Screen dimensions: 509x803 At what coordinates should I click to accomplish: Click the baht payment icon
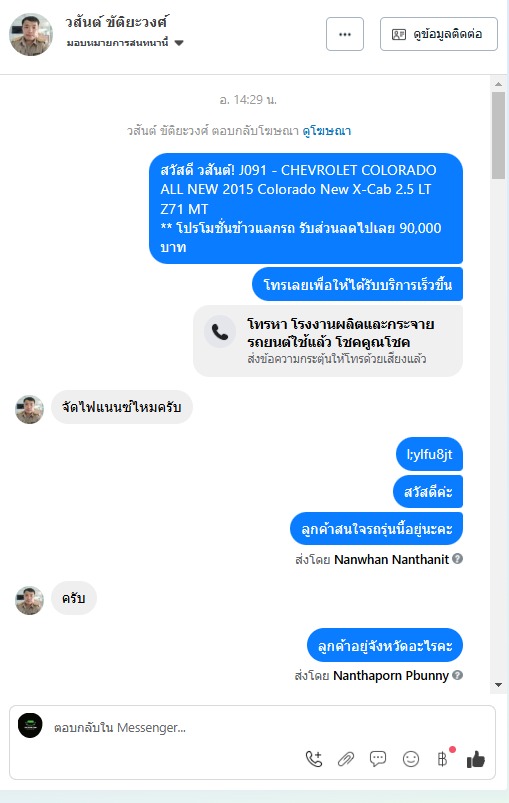pos(442,758)
